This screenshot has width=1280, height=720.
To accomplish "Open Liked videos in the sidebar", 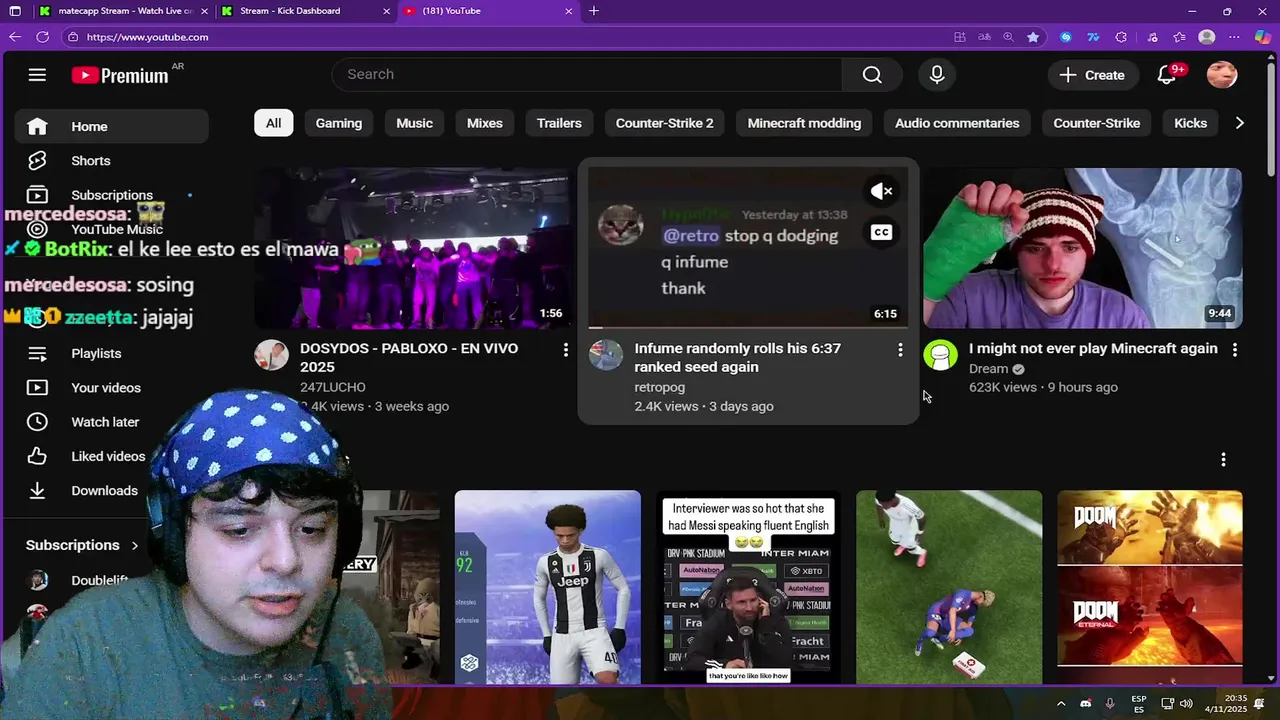I will pyautogui.click(x=111, y=456).
